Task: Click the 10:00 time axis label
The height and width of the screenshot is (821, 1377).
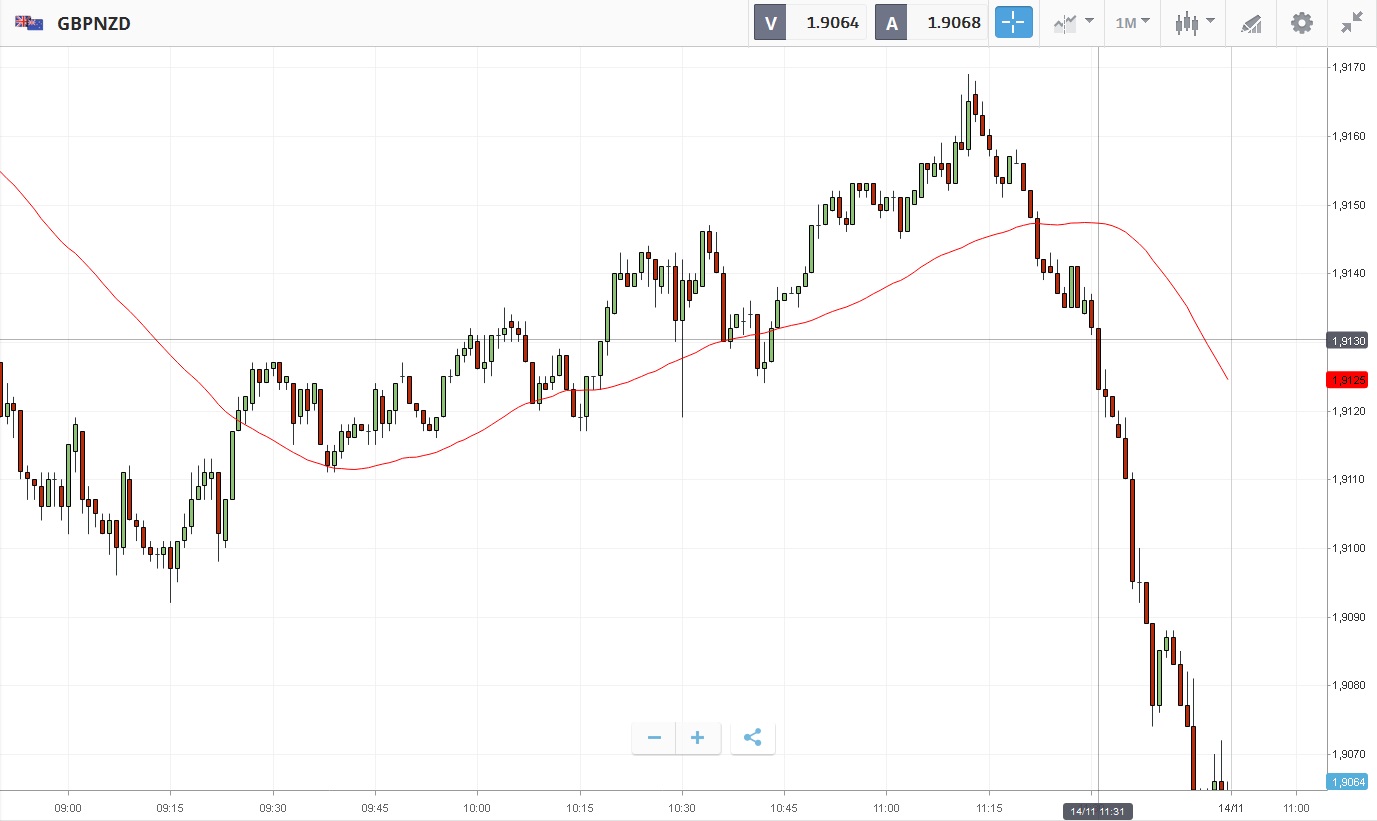Action: [477, 807]
